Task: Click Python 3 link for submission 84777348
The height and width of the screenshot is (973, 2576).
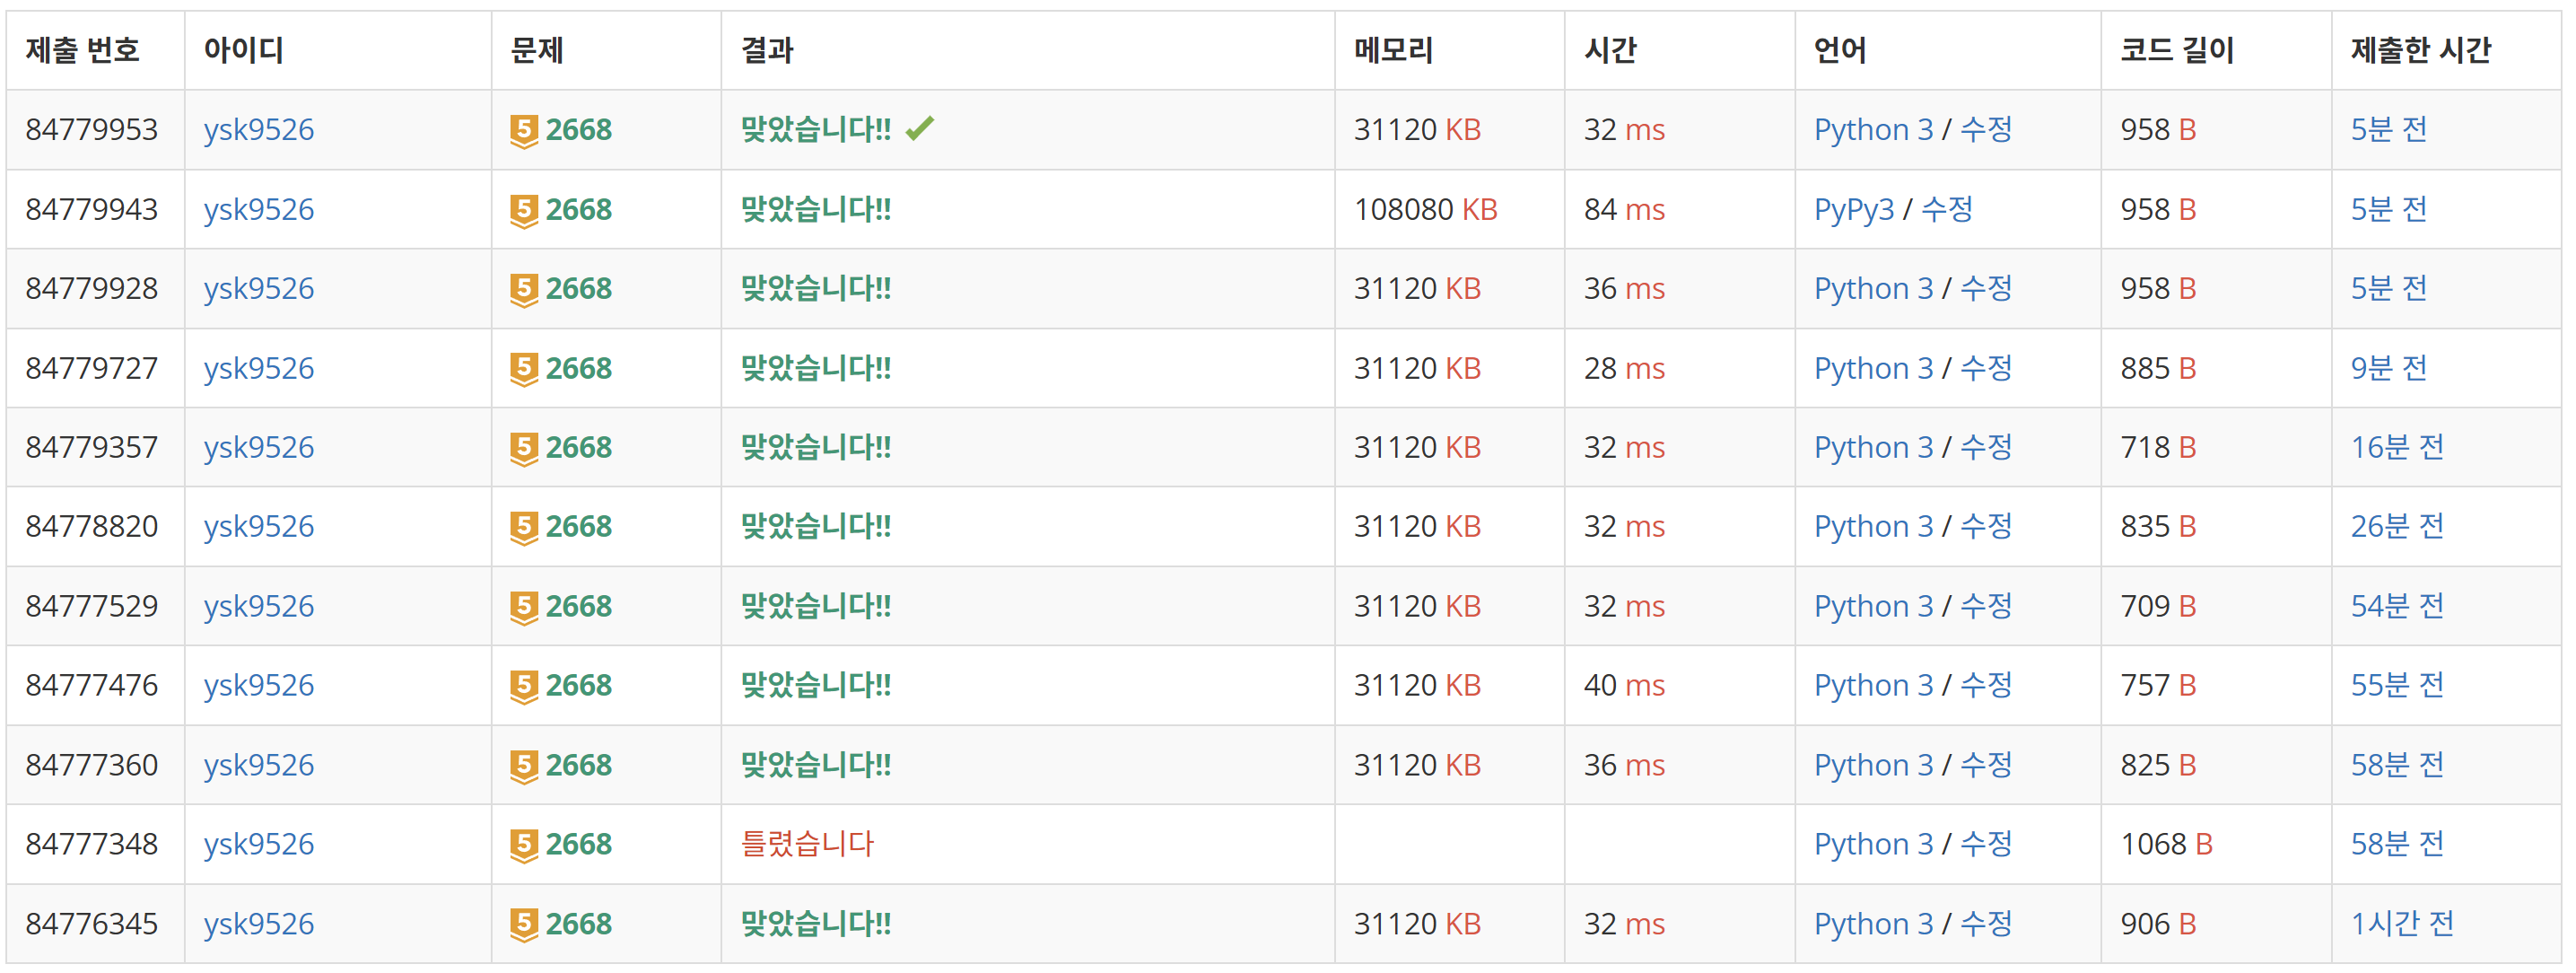Action: click(x=1873, y=845)
